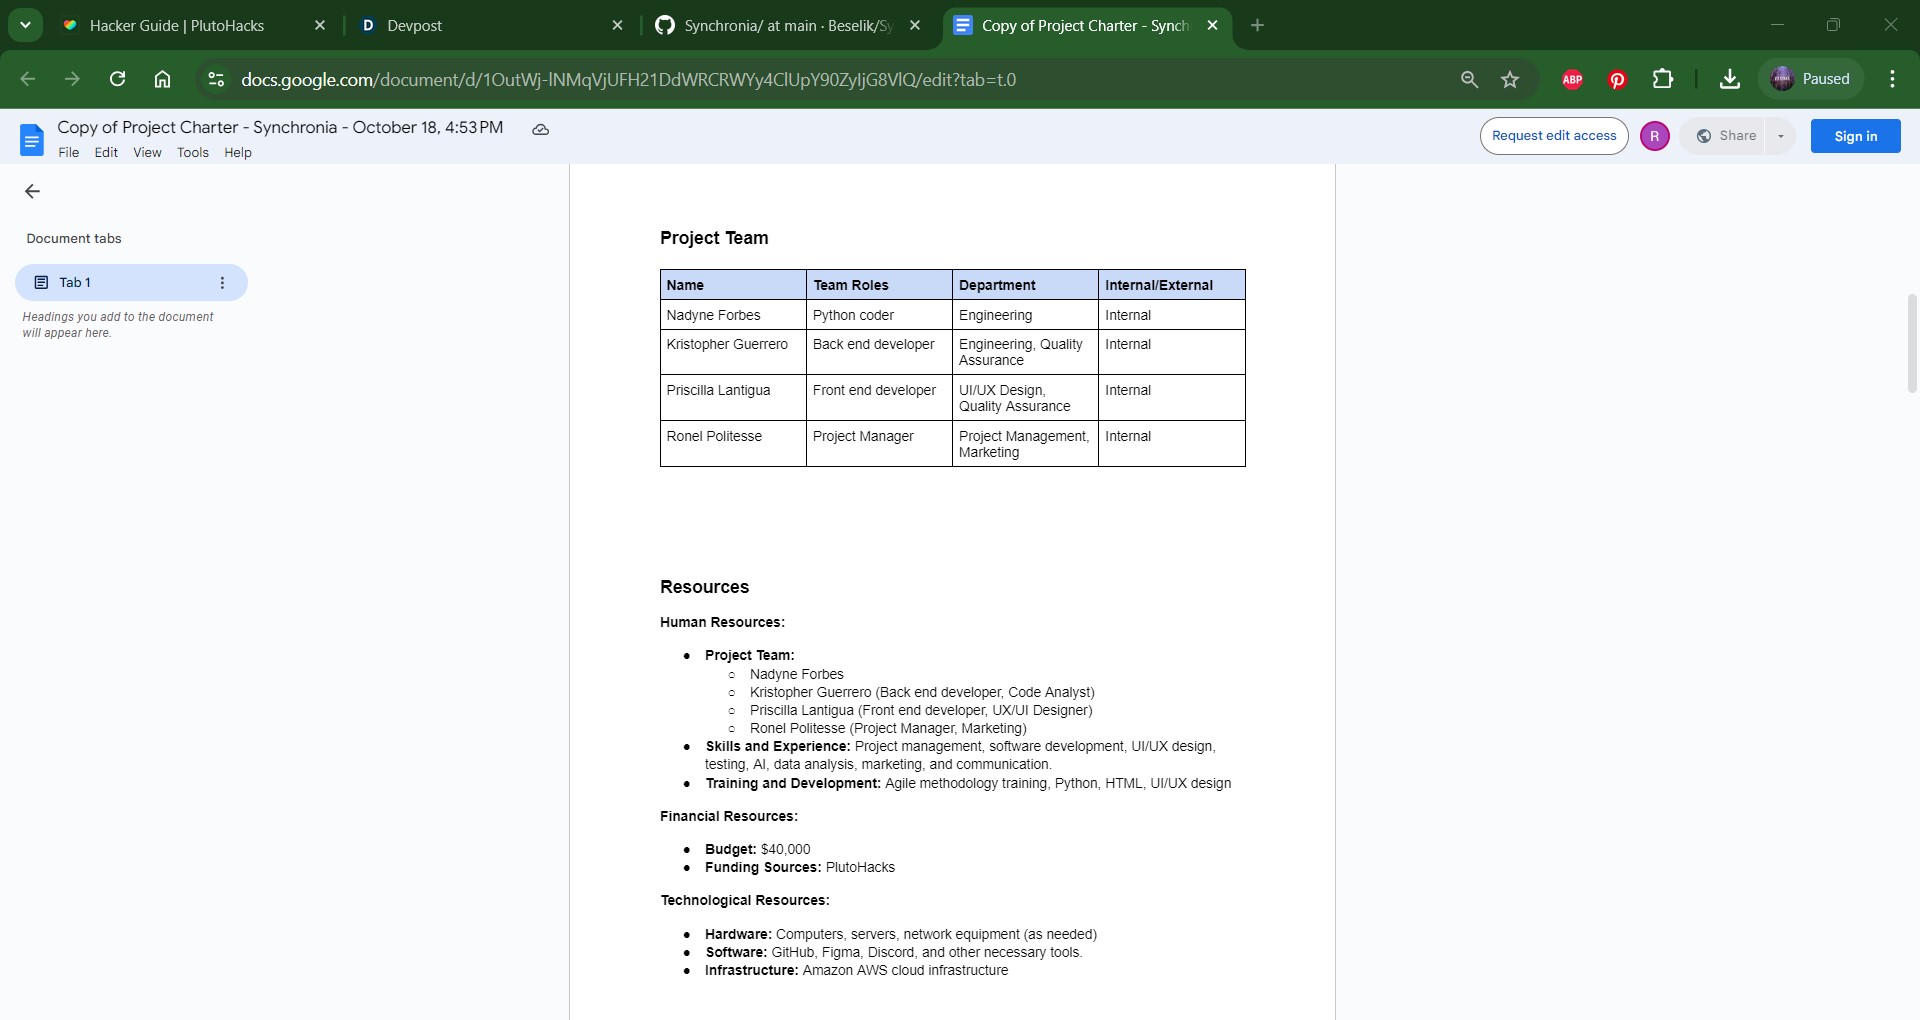Click the Name column header cell
This screenshot has height=1020, width=1920.
pos(733,285)
